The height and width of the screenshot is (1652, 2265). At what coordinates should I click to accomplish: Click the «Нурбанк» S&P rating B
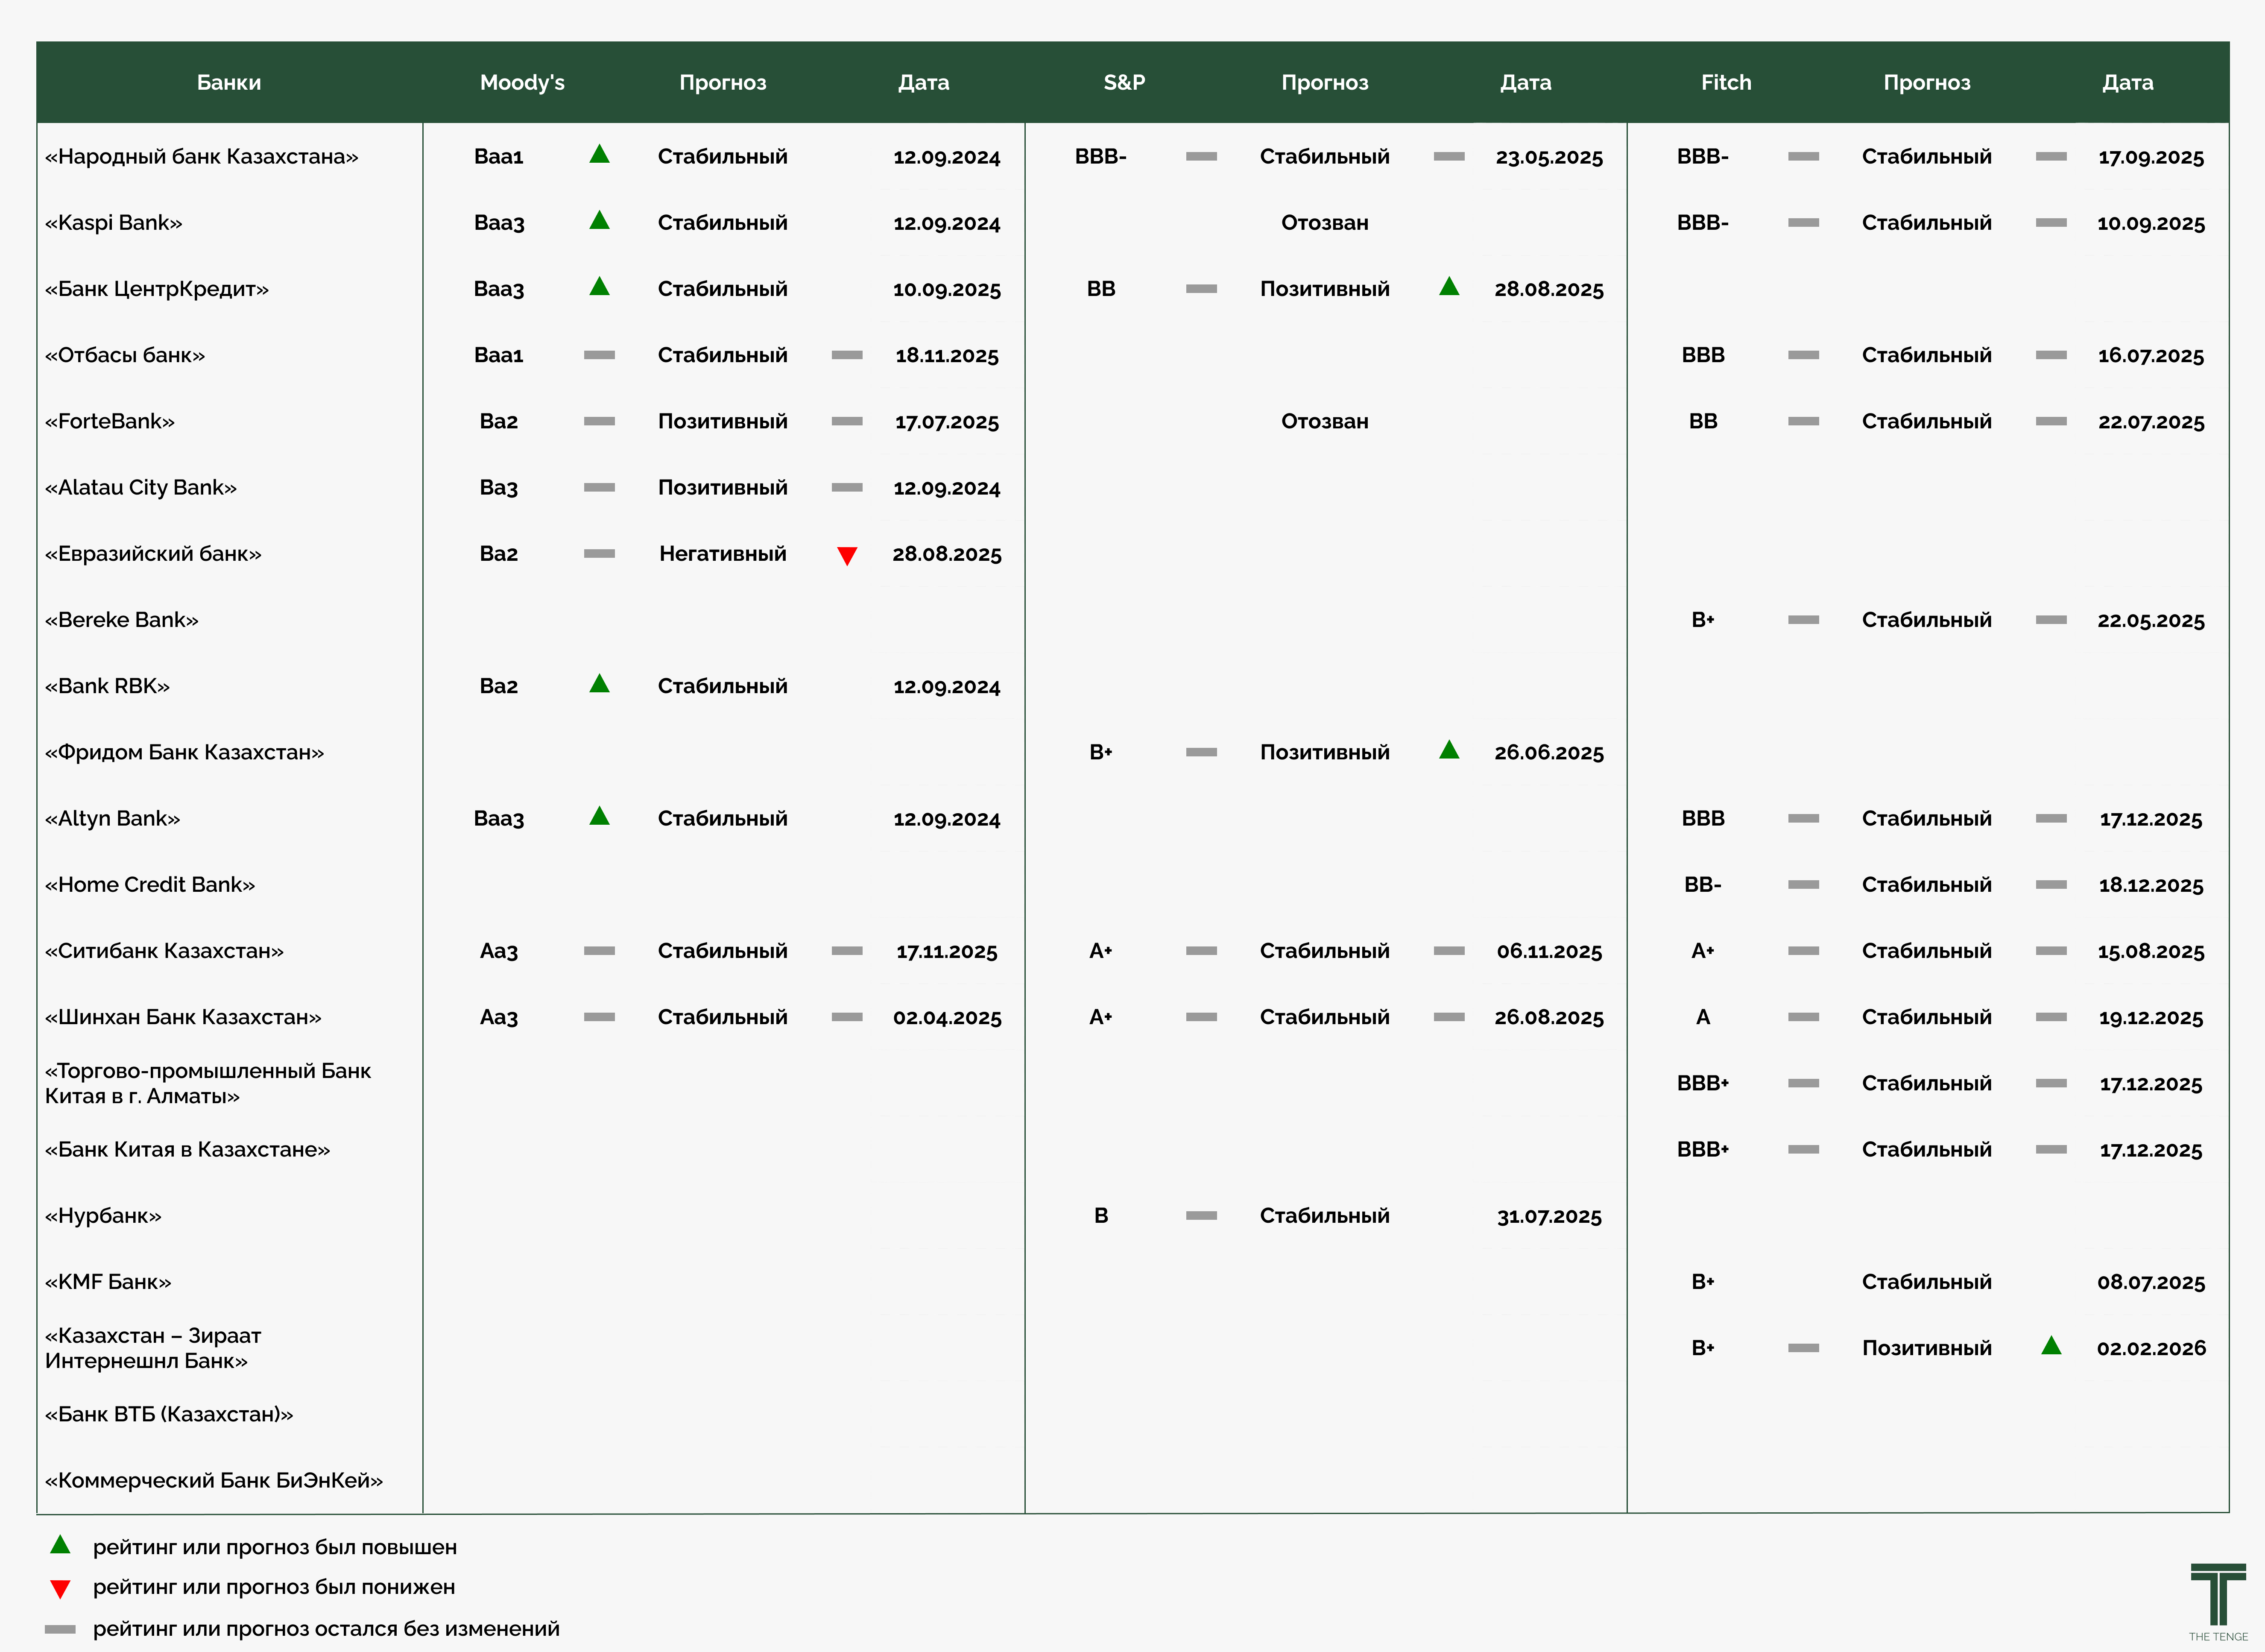pyautogui.click(x=1101, y=1216)
